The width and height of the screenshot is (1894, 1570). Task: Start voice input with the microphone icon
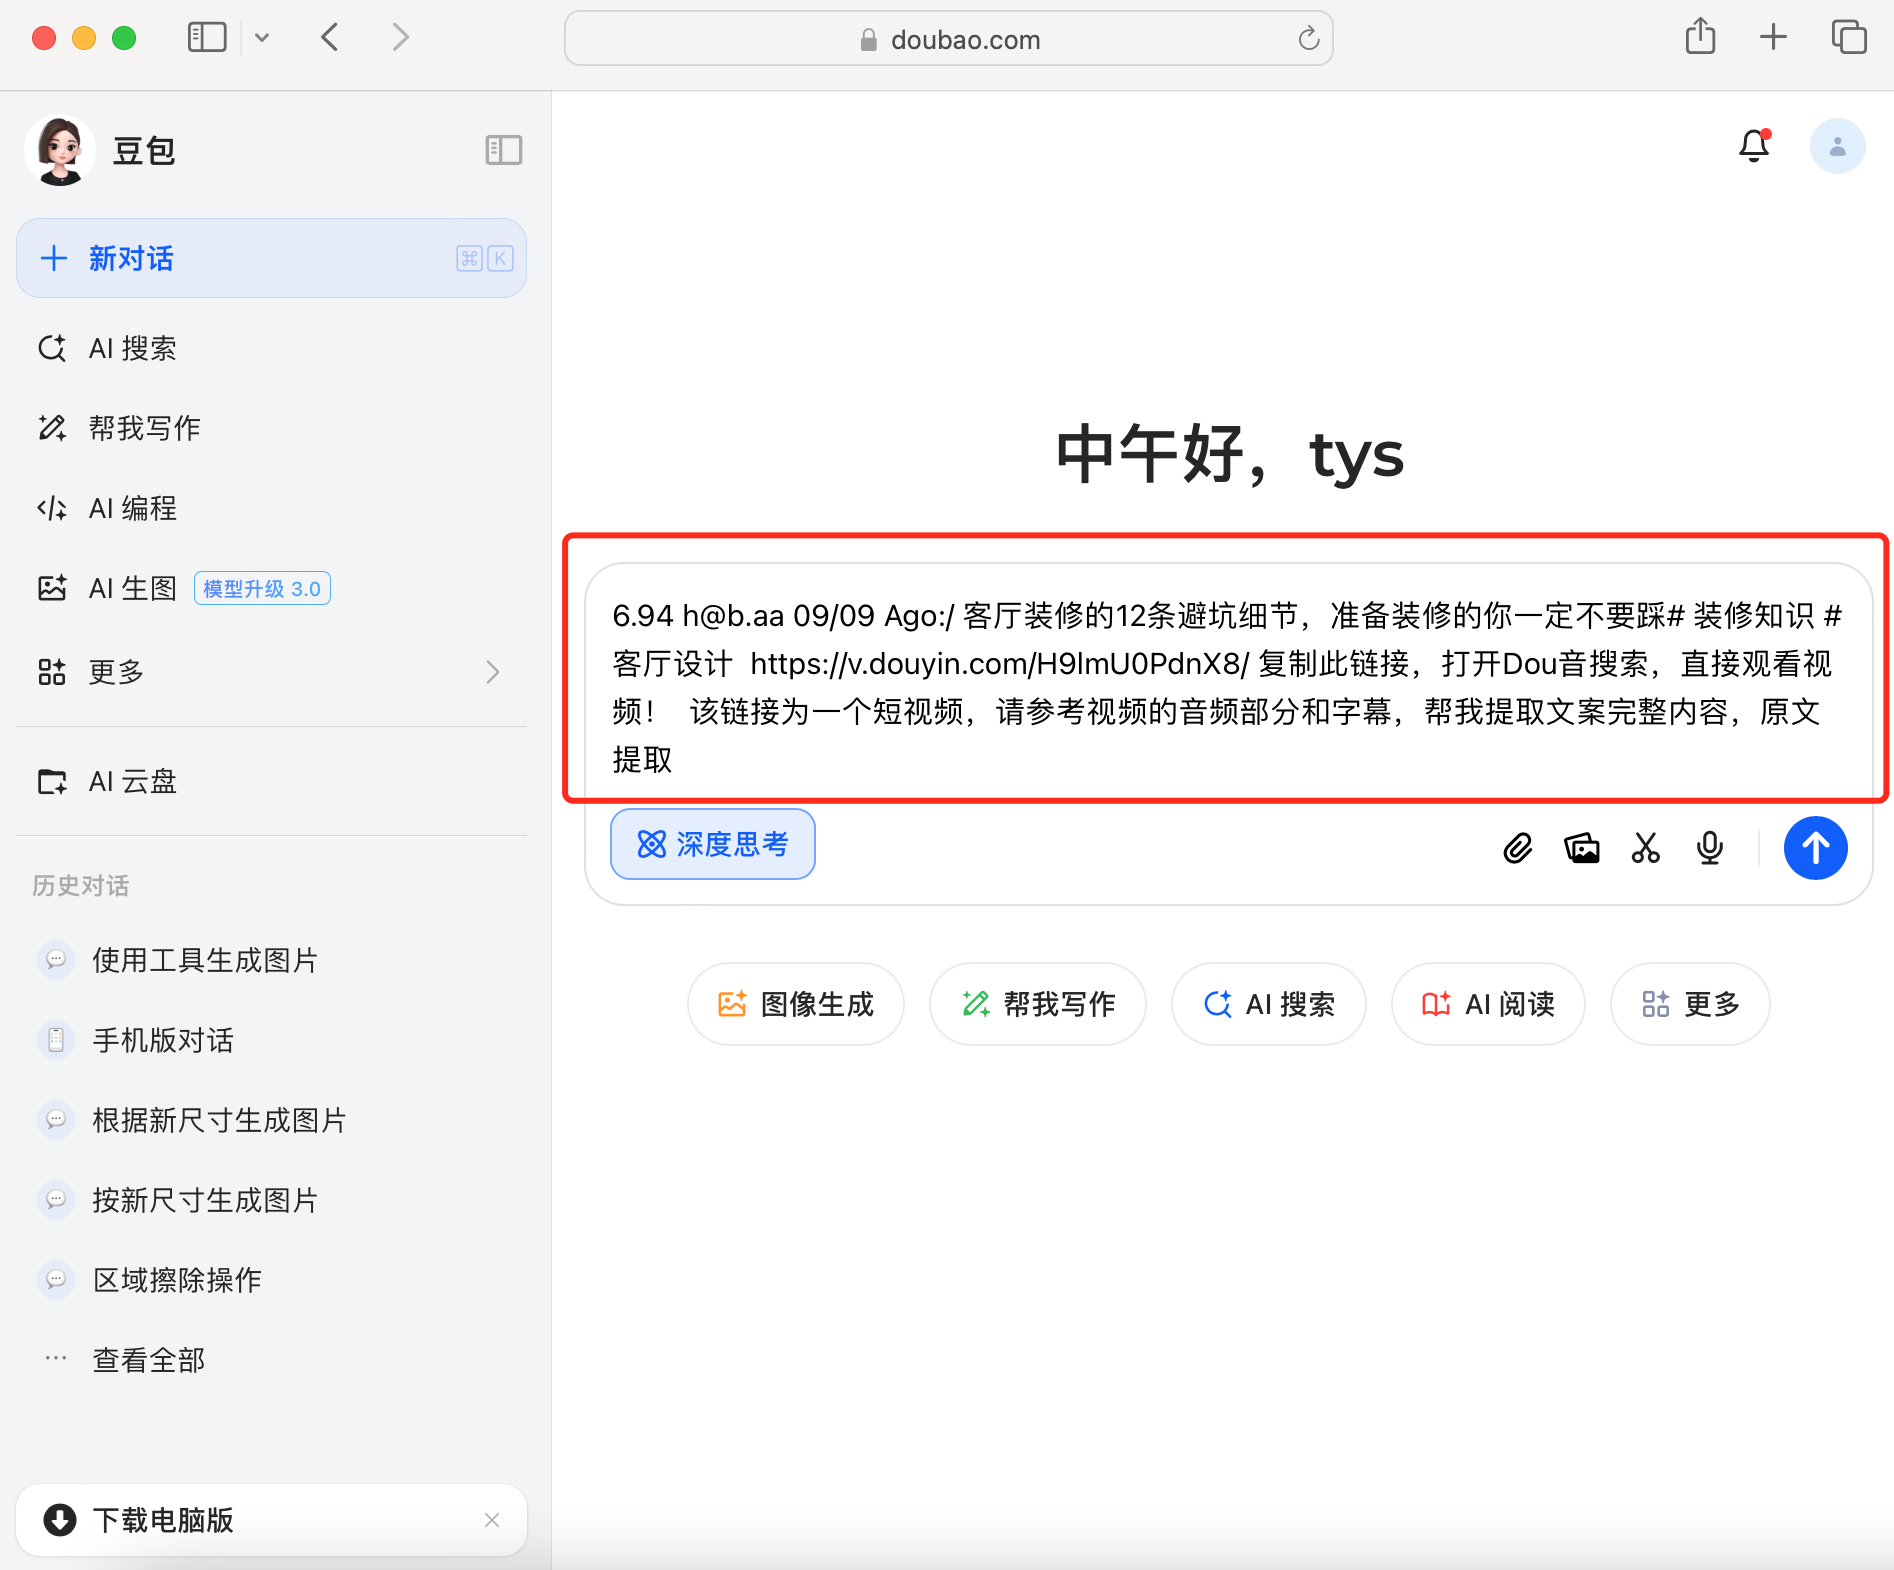(1710, 848)
